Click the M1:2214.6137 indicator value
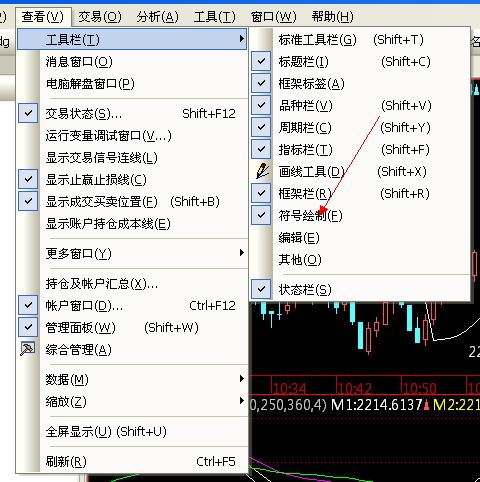This screenshot has width=480, height=482. pyautogui.click(x=377, y=405)
